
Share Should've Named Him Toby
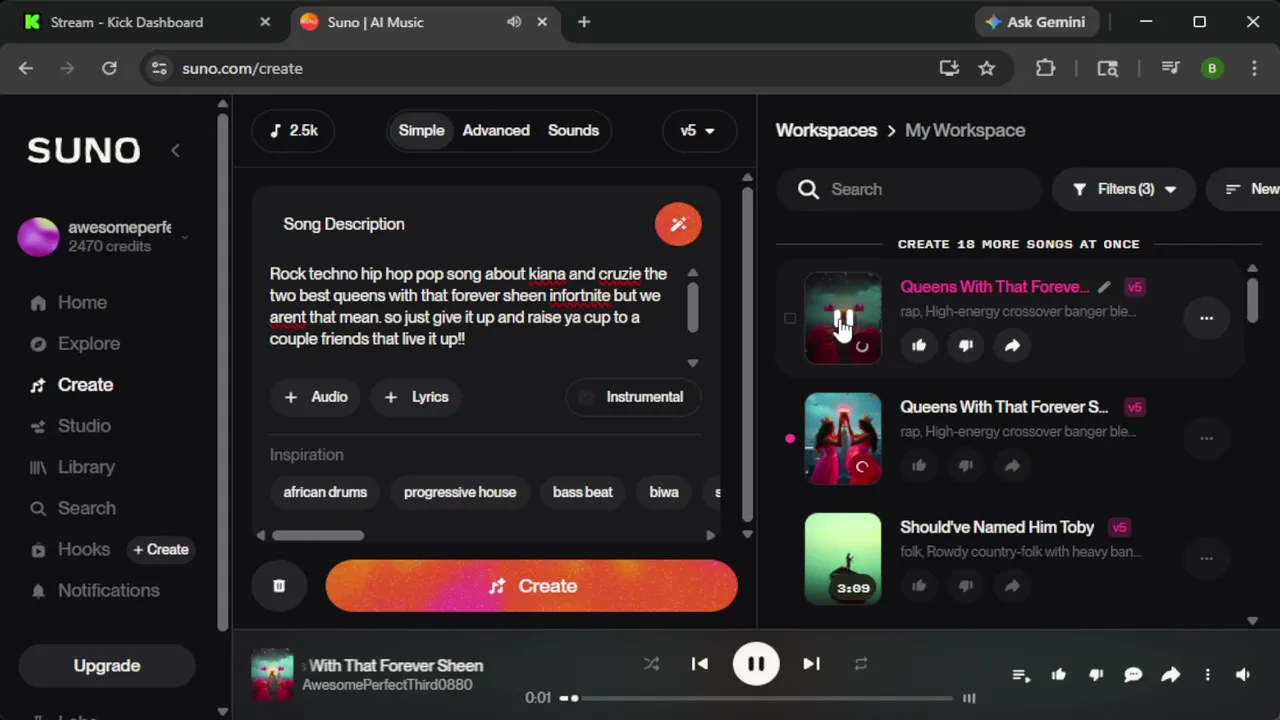coord(1012,585)
